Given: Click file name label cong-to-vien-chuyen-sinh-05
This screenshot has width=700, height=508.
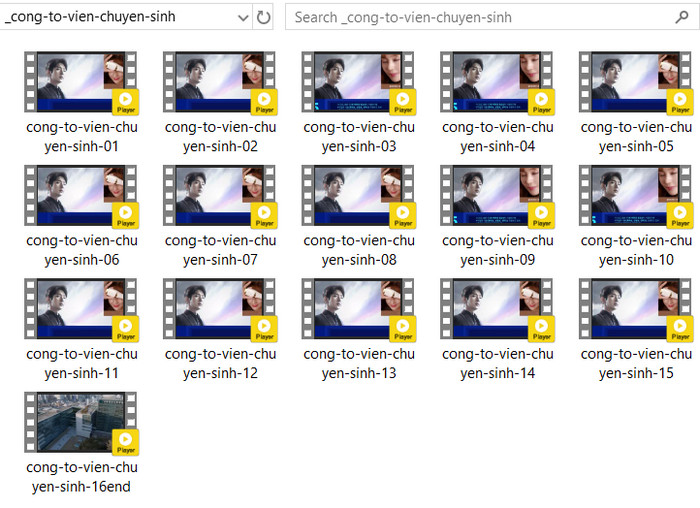Looking at the screenshot, I should tap(637, 137).
